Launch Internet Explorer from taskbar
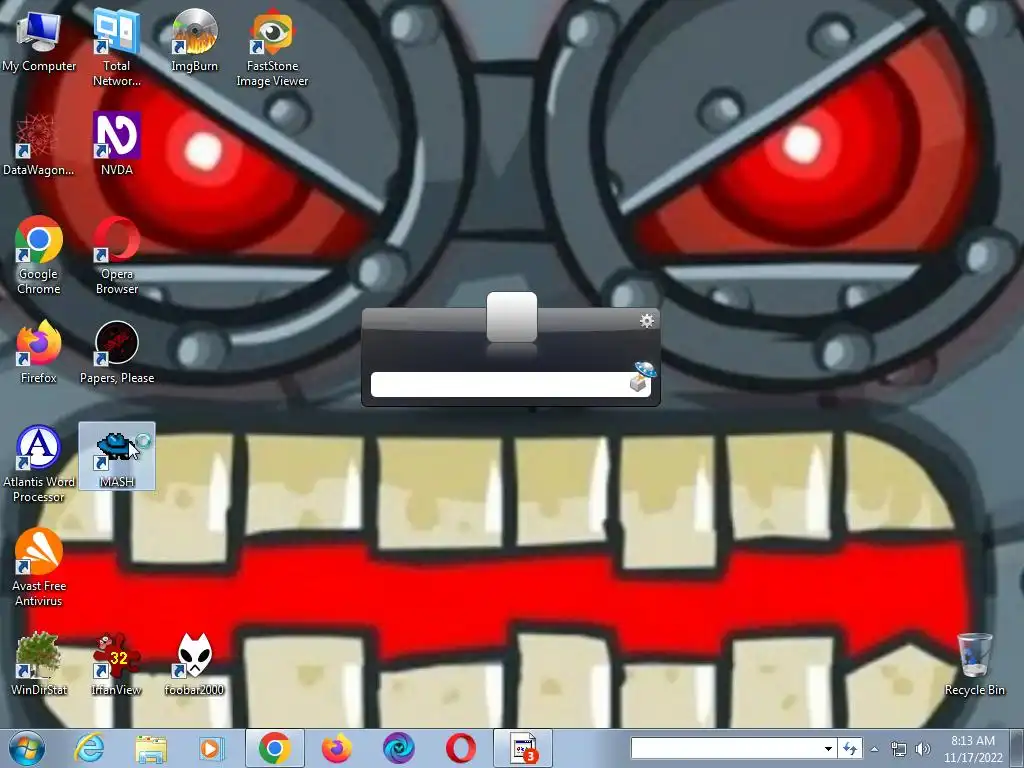 pos(89,748)
